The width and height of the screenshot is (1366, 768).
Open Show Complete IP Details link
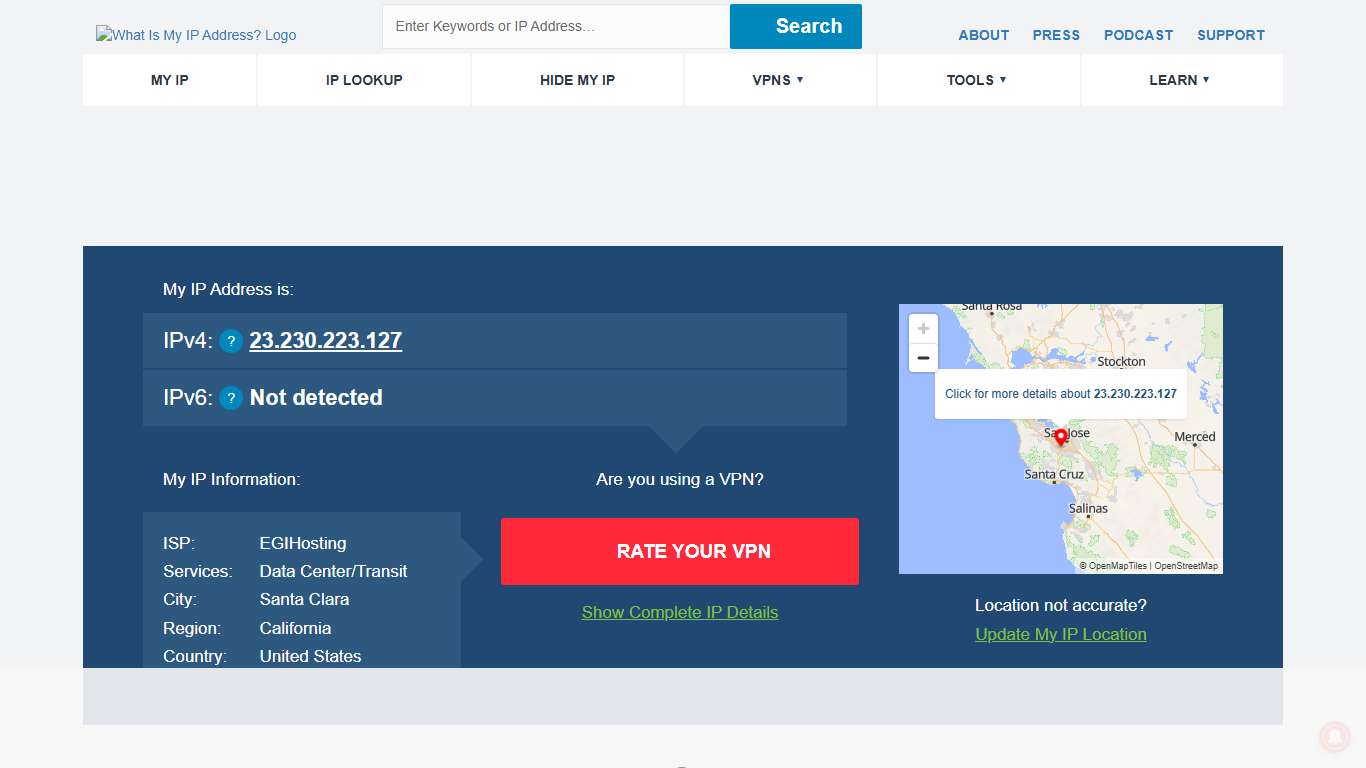click(680, 612)
